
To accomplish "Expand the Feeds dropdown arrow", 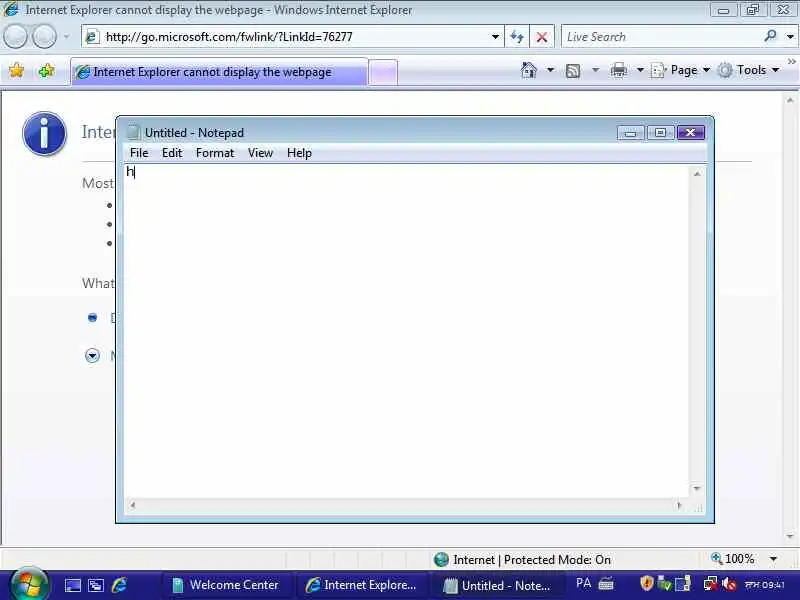I will click(x=595, y=70).
